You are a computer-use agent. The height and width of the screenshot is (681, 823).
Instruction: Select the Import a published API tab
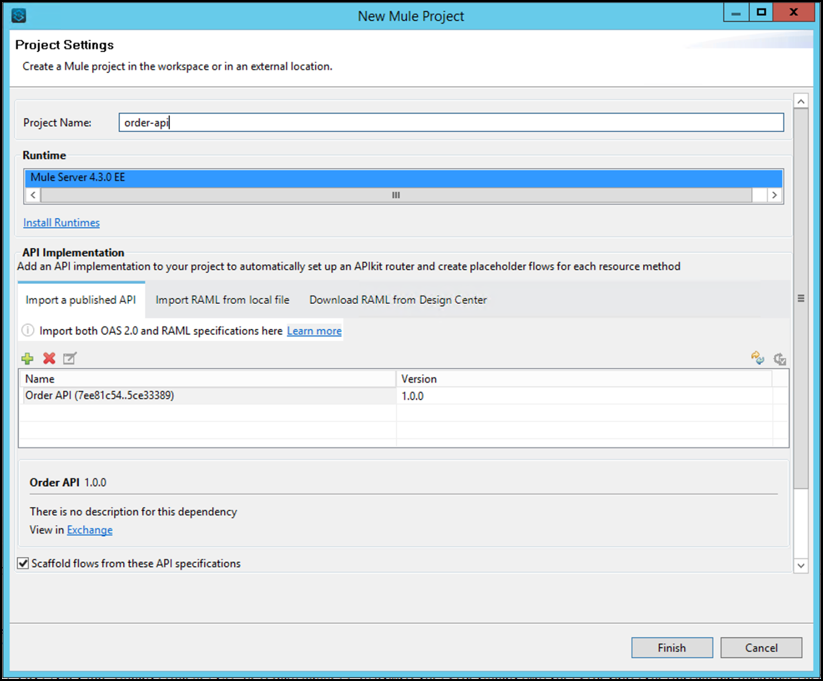[81, 300]
